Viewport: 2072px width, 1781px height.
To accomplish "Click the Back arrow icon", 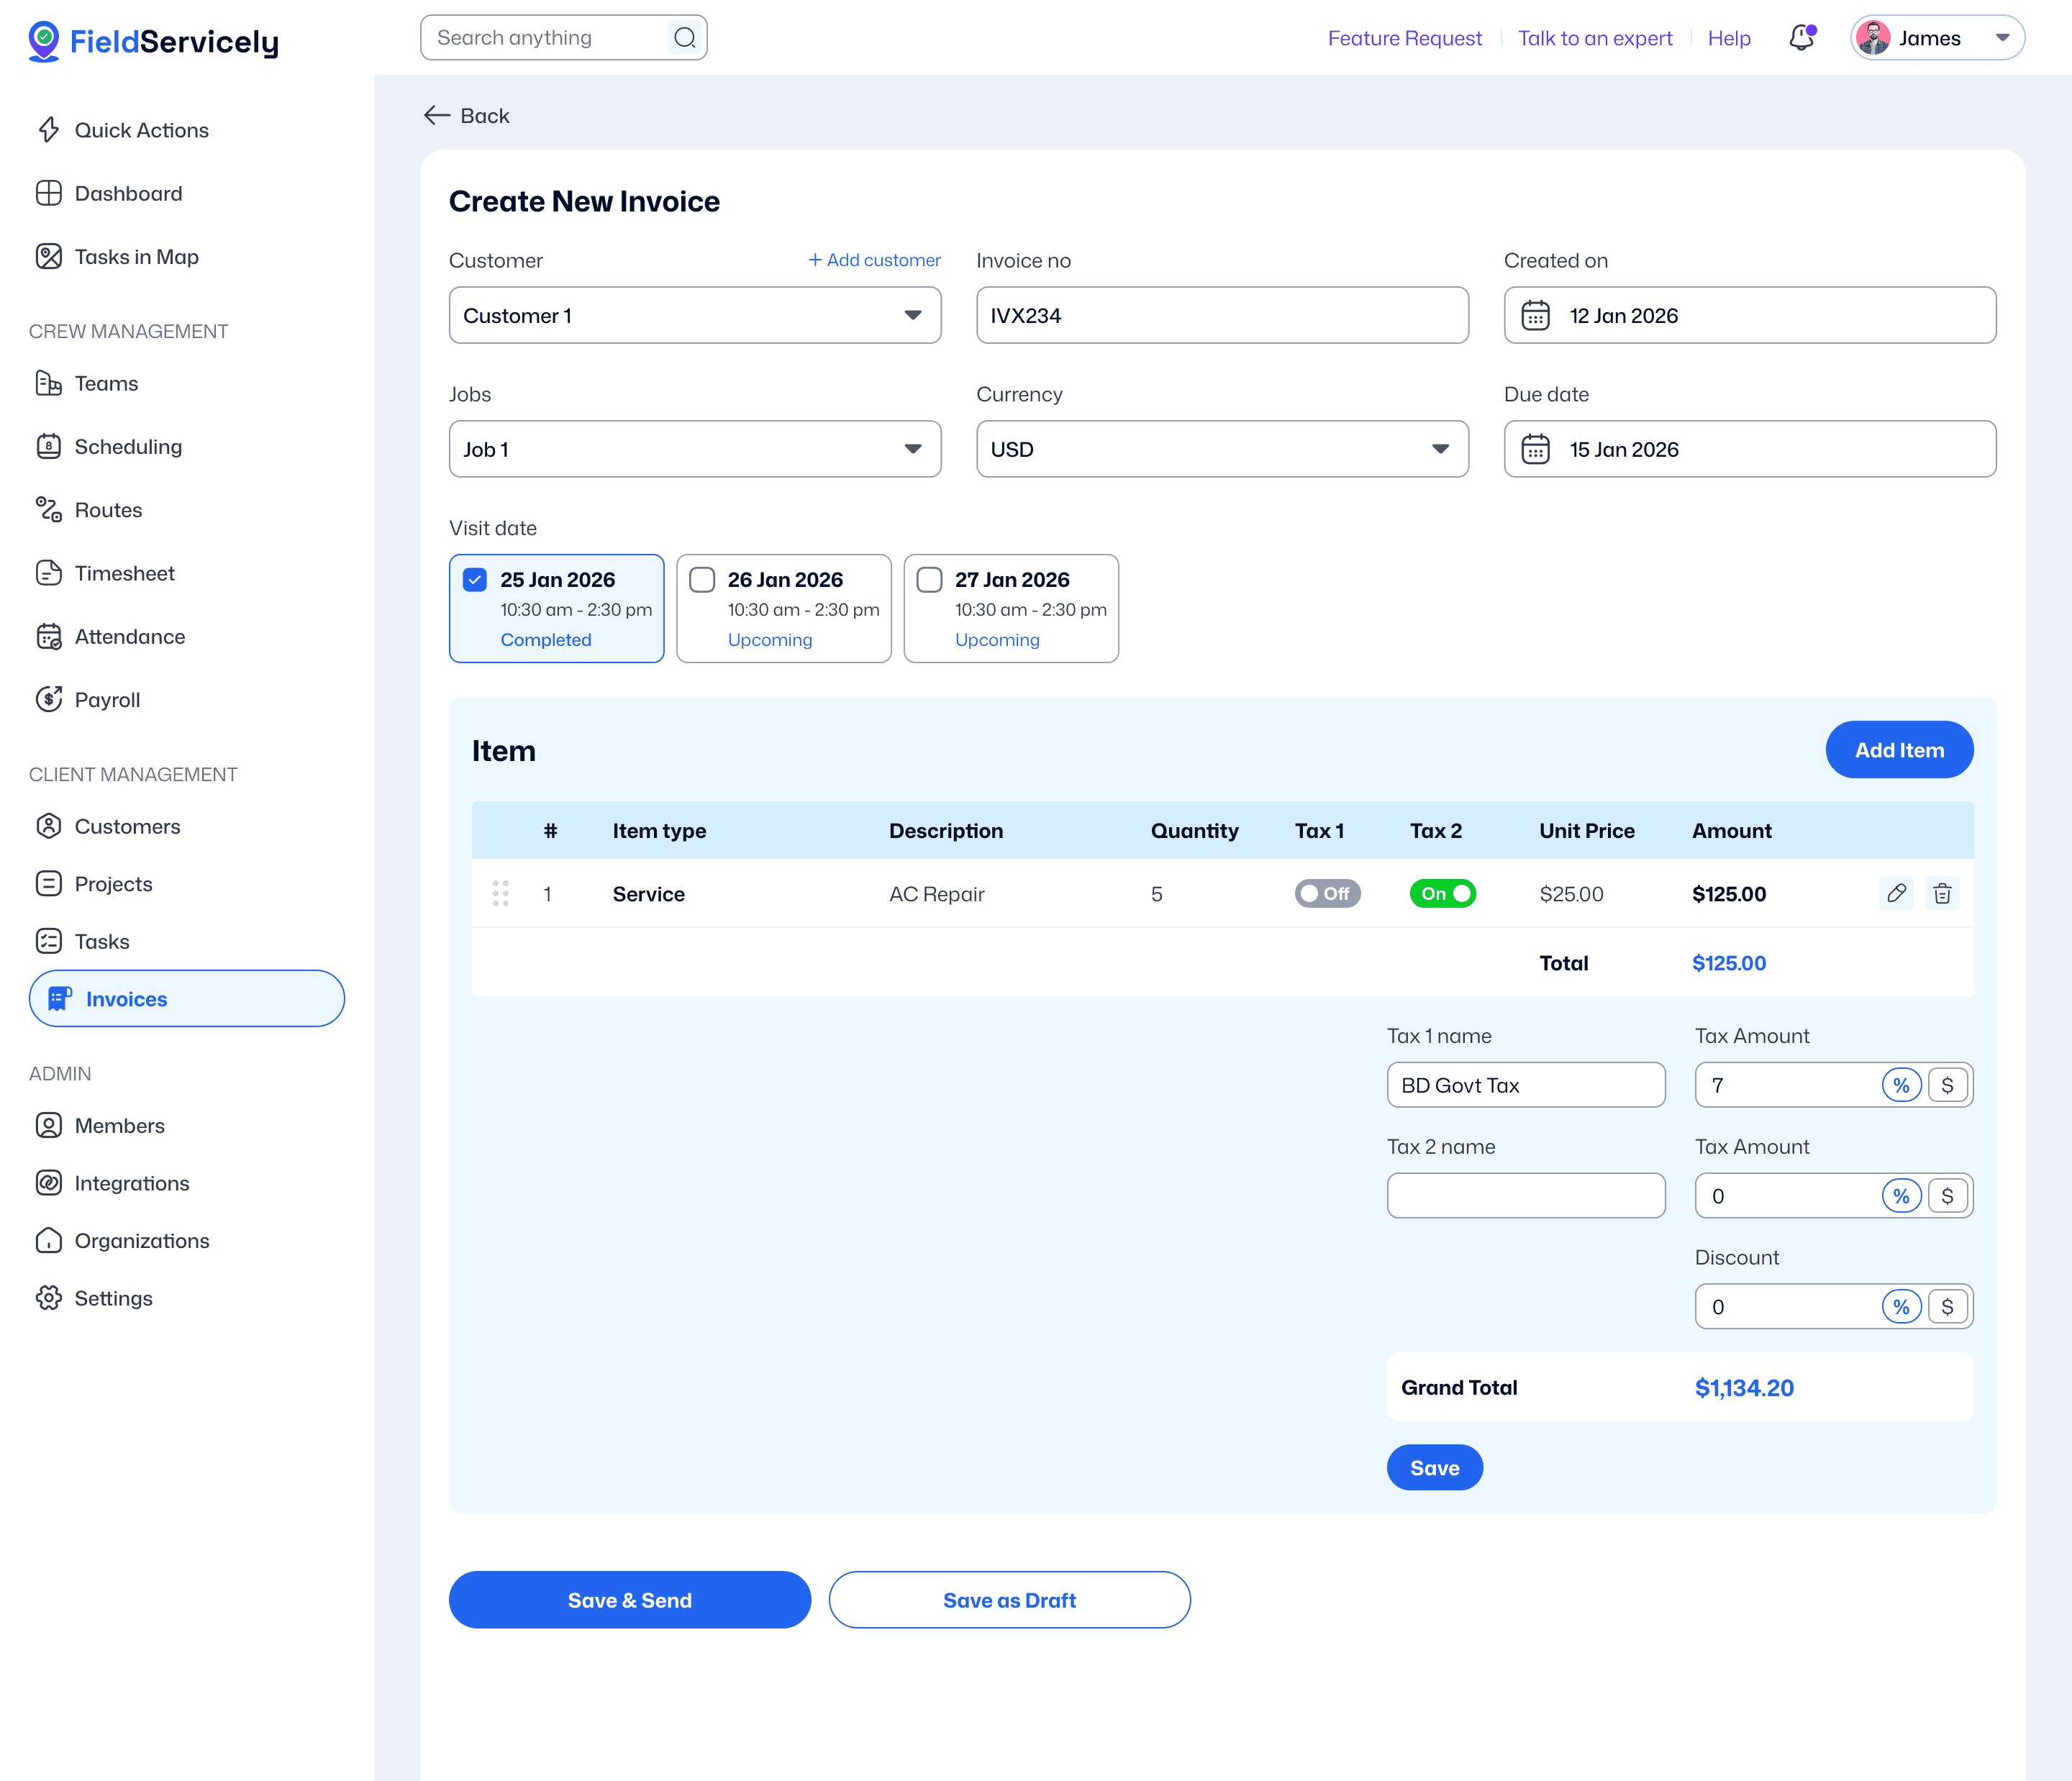I will (x=437, y=116).
